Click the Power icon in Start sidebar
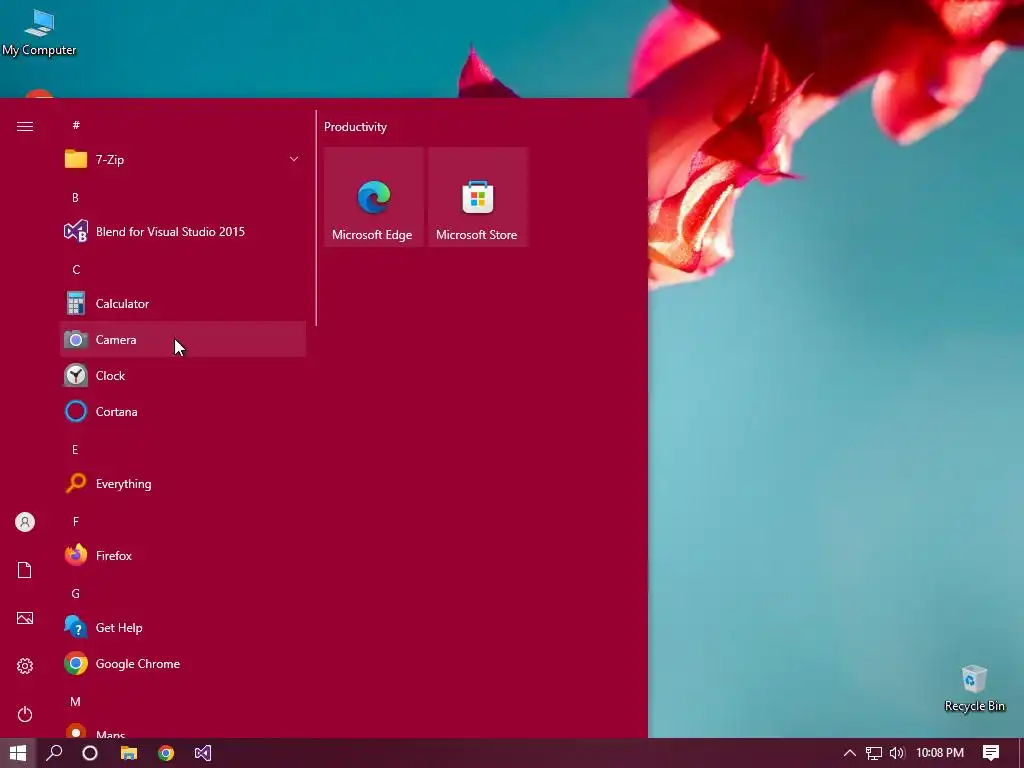Viewport: 1024px width, 768px height. pyautogui.click(x=25, y=714)
